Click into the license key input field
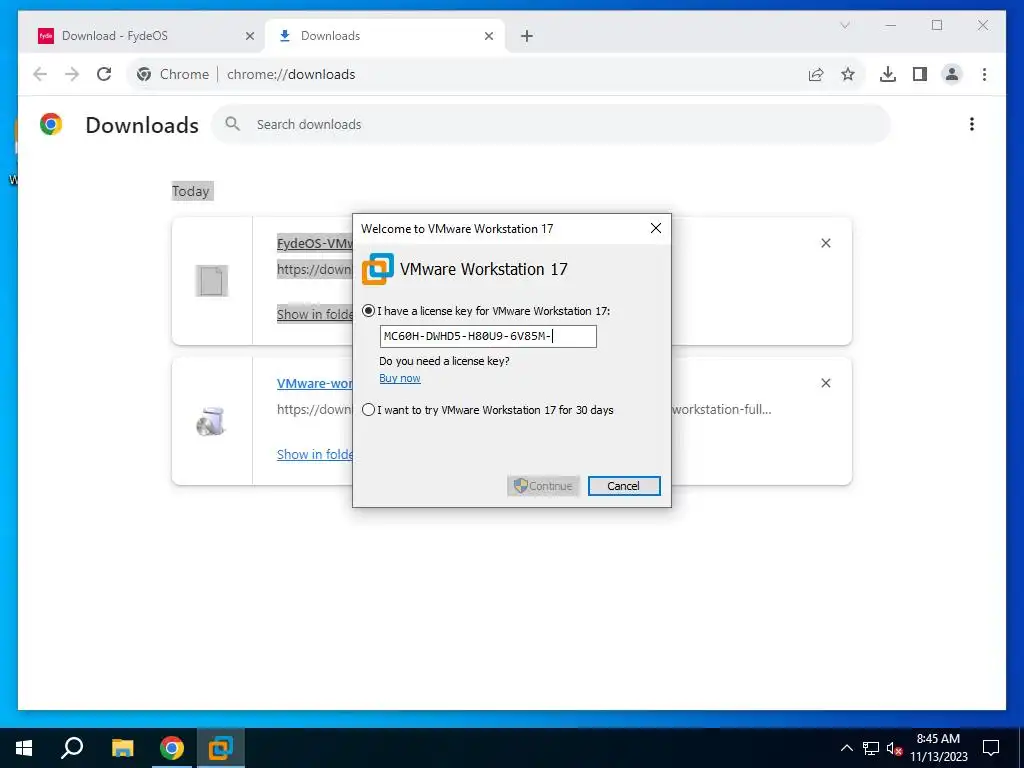1024x768 pixels. (488, 336)
